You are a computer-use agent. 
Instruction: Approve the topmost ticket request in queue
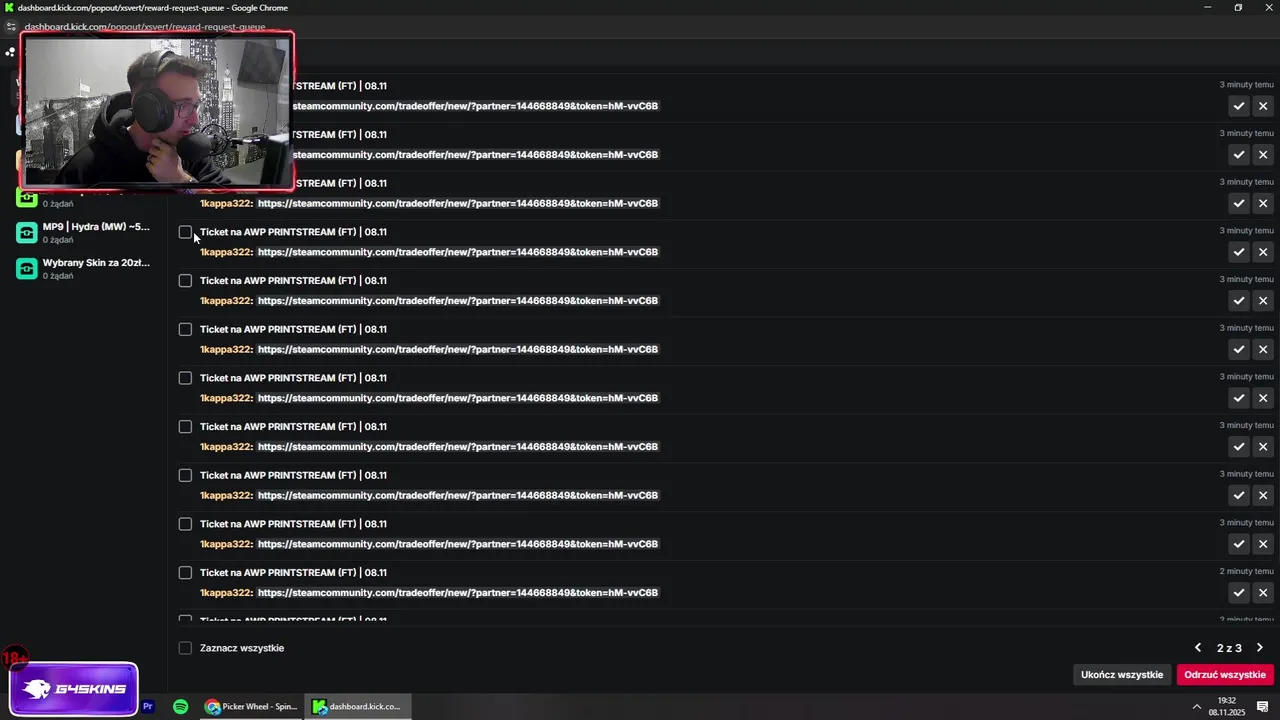pyautogui.click(x=1239, y=106)
